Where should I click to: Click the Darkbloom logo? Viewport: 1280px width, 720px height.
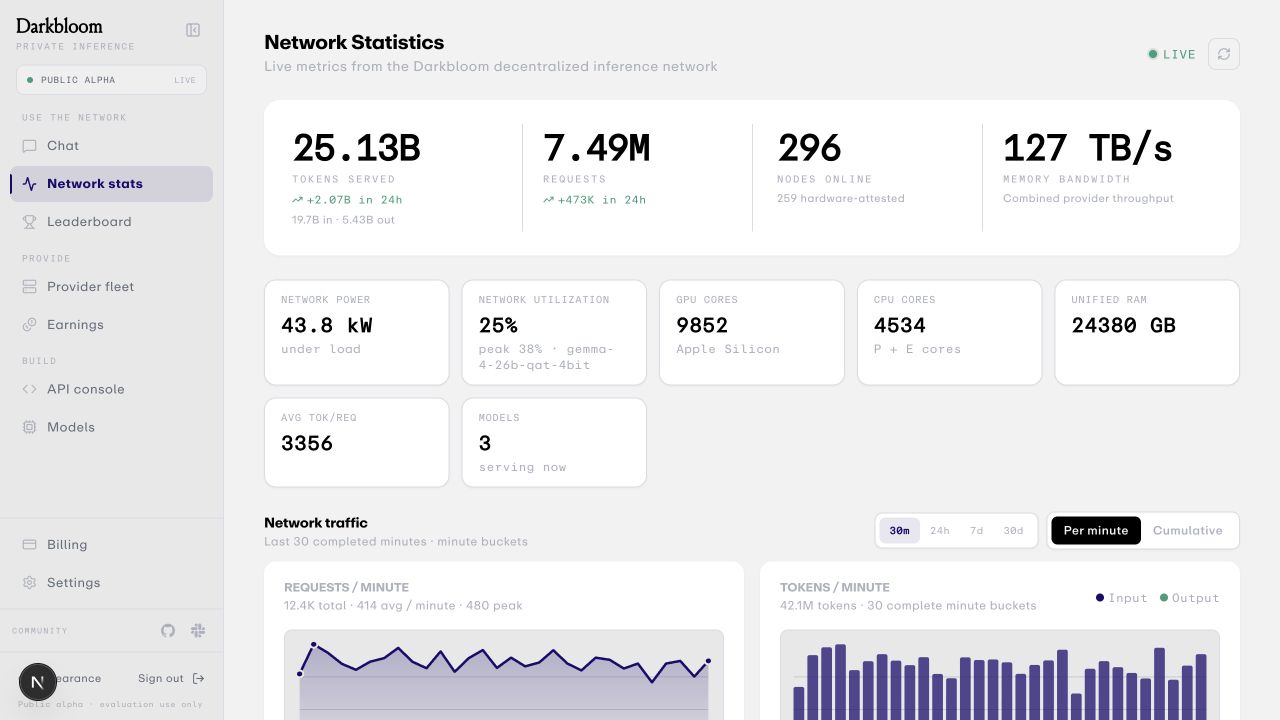click(59, 26)
